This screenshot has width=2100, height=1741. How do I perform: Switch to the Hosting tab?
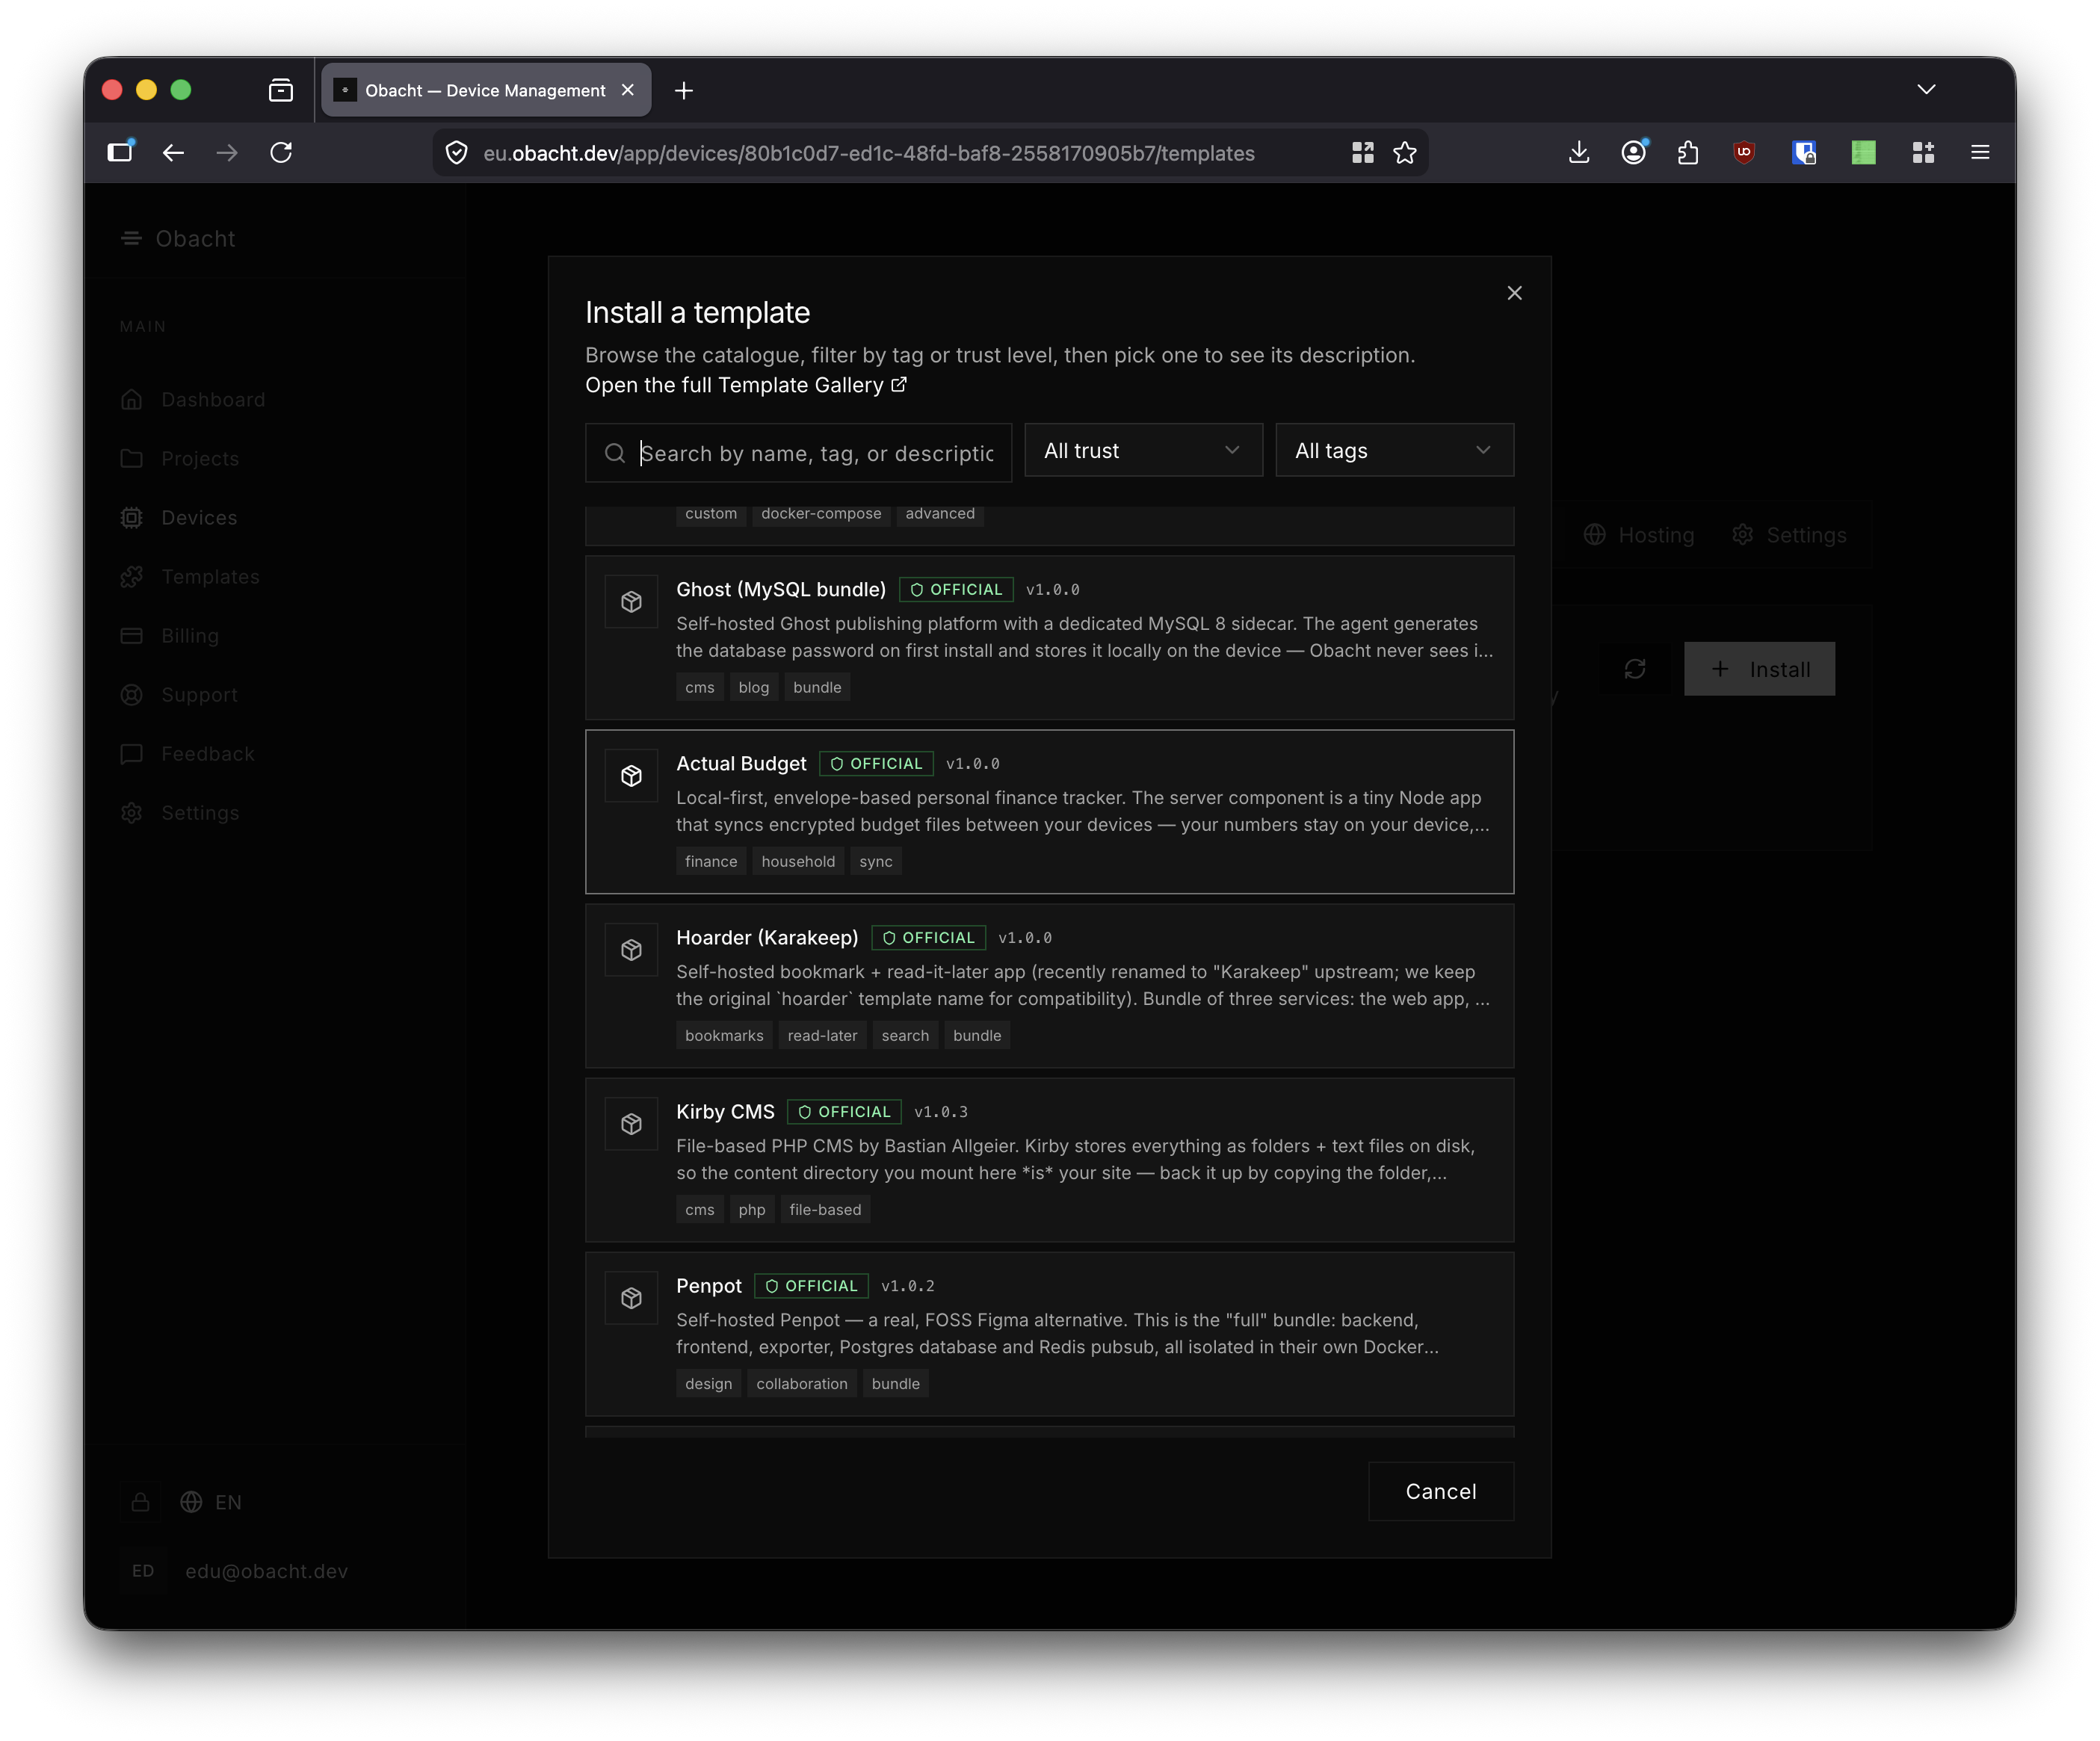coord(1639,535)
